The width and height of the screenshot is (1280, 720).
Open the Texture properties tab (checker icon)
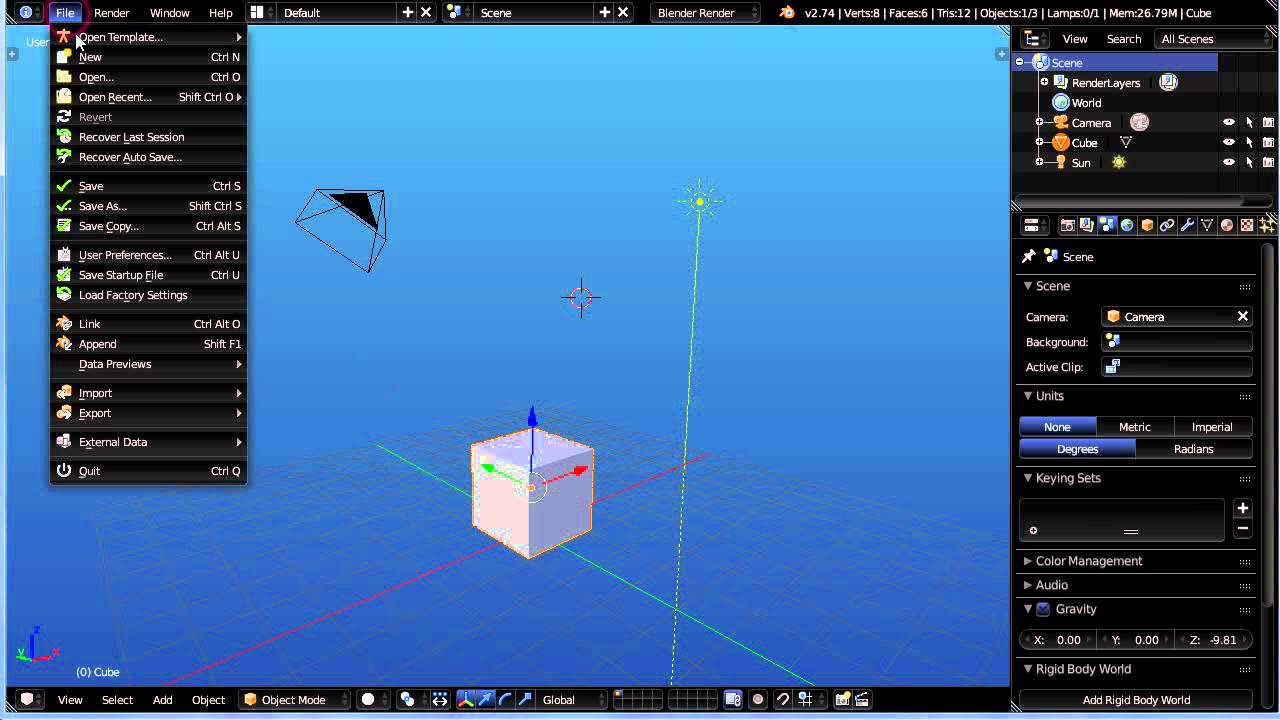coord(1247,225)
